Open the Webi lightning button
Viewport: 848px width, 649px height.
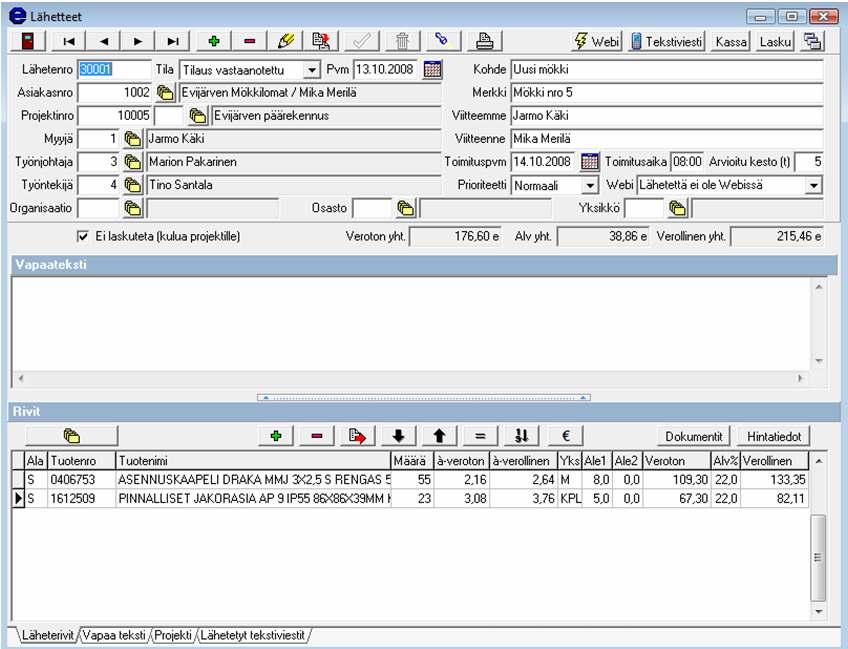(x=597, y=41)
